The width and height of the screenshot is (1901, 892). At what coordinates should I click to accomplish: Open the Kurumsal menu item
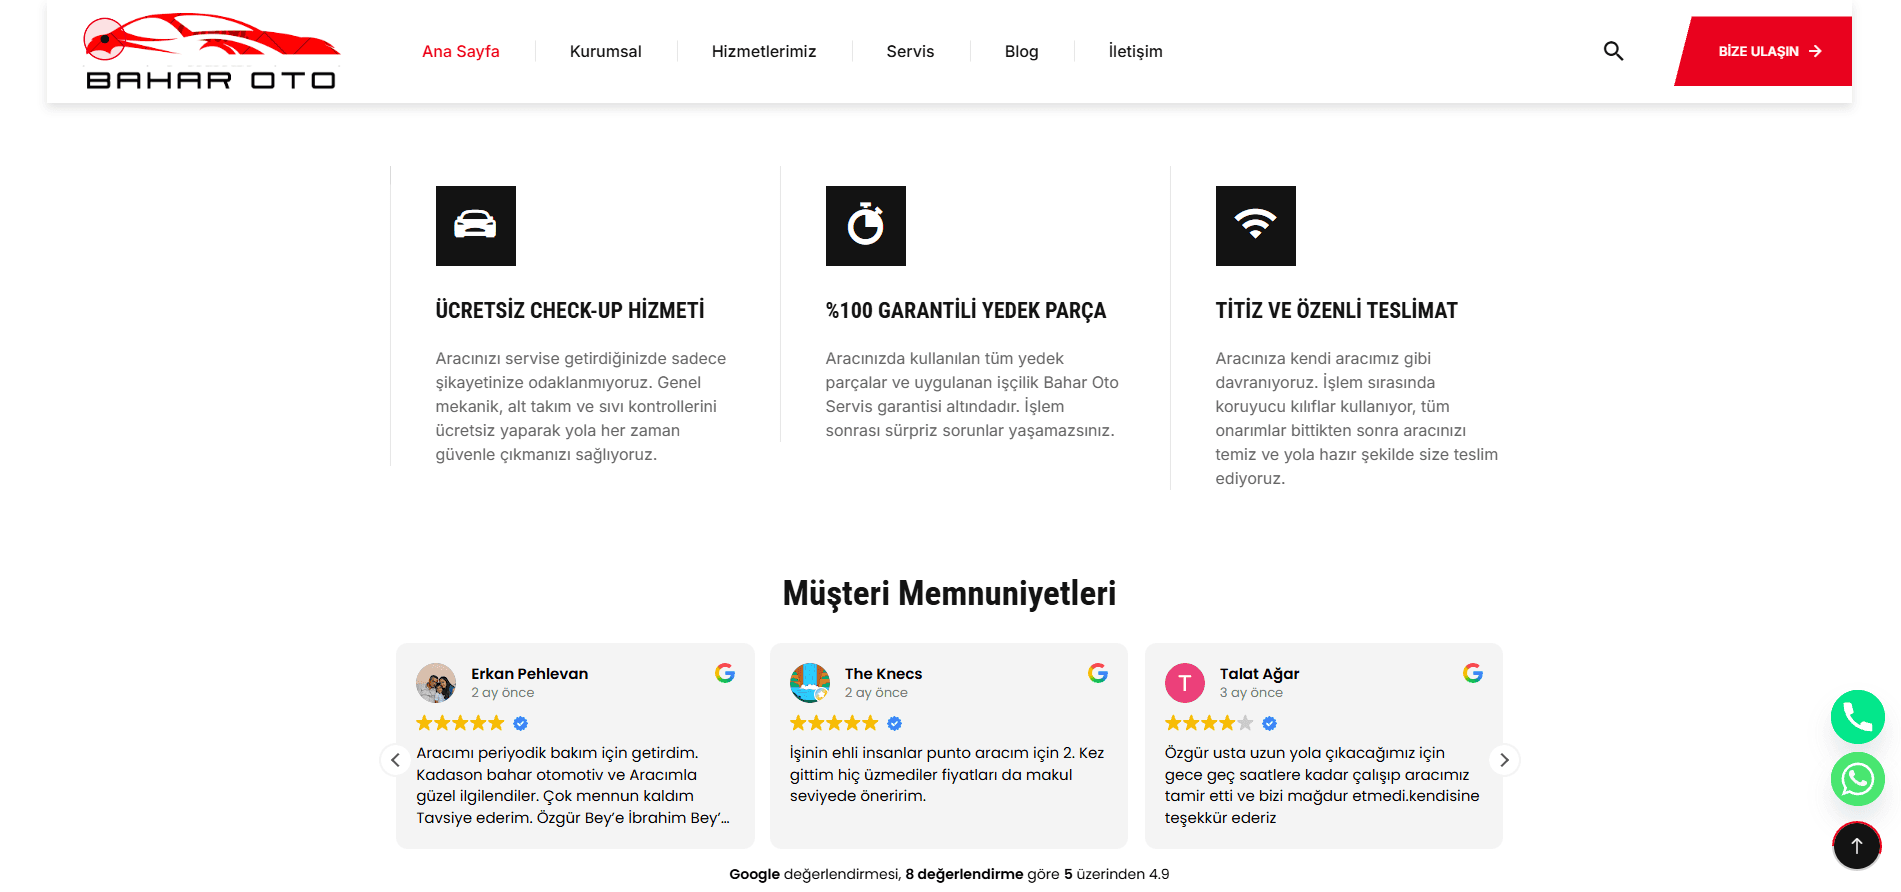click(606, 51)
